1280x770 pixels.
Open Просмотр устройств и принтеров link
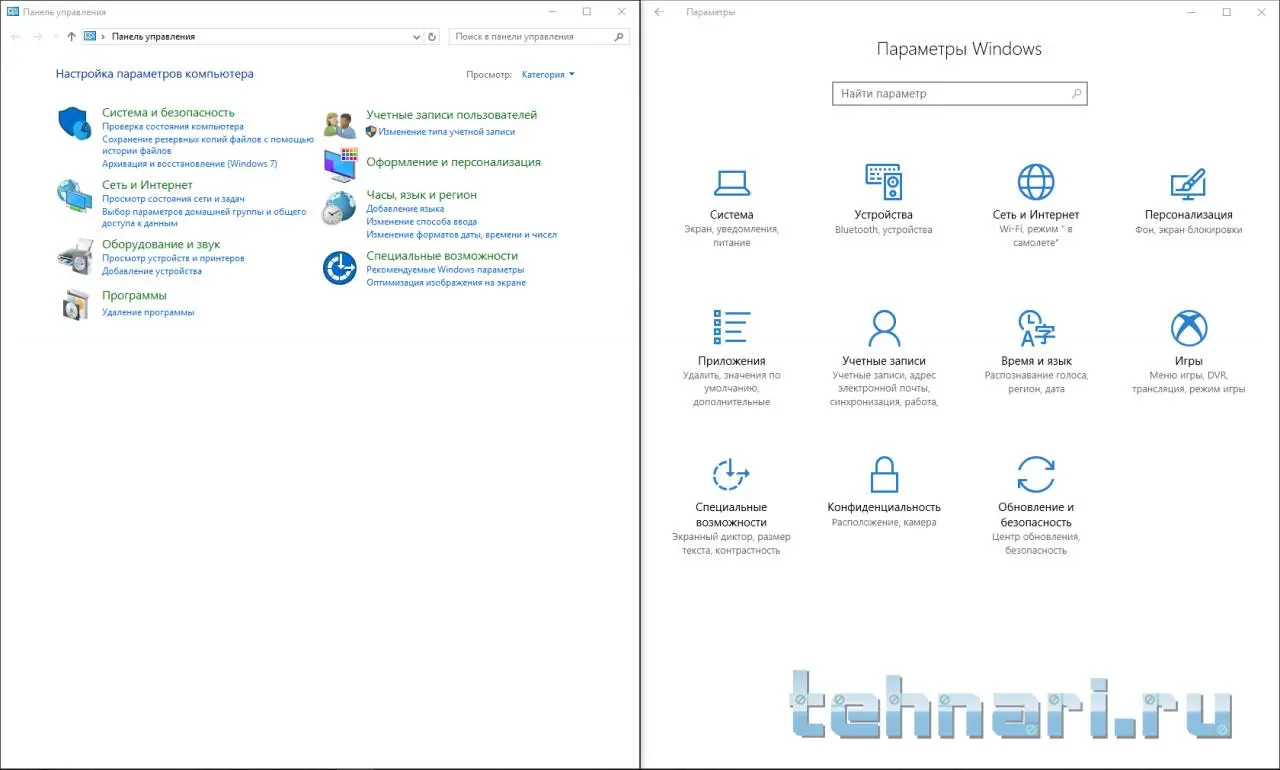173,258
